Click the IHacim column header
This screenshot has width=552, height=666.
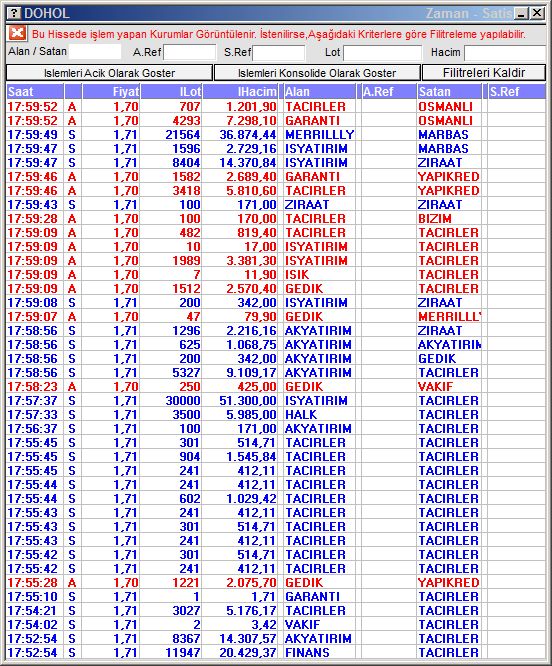(240, 92)
